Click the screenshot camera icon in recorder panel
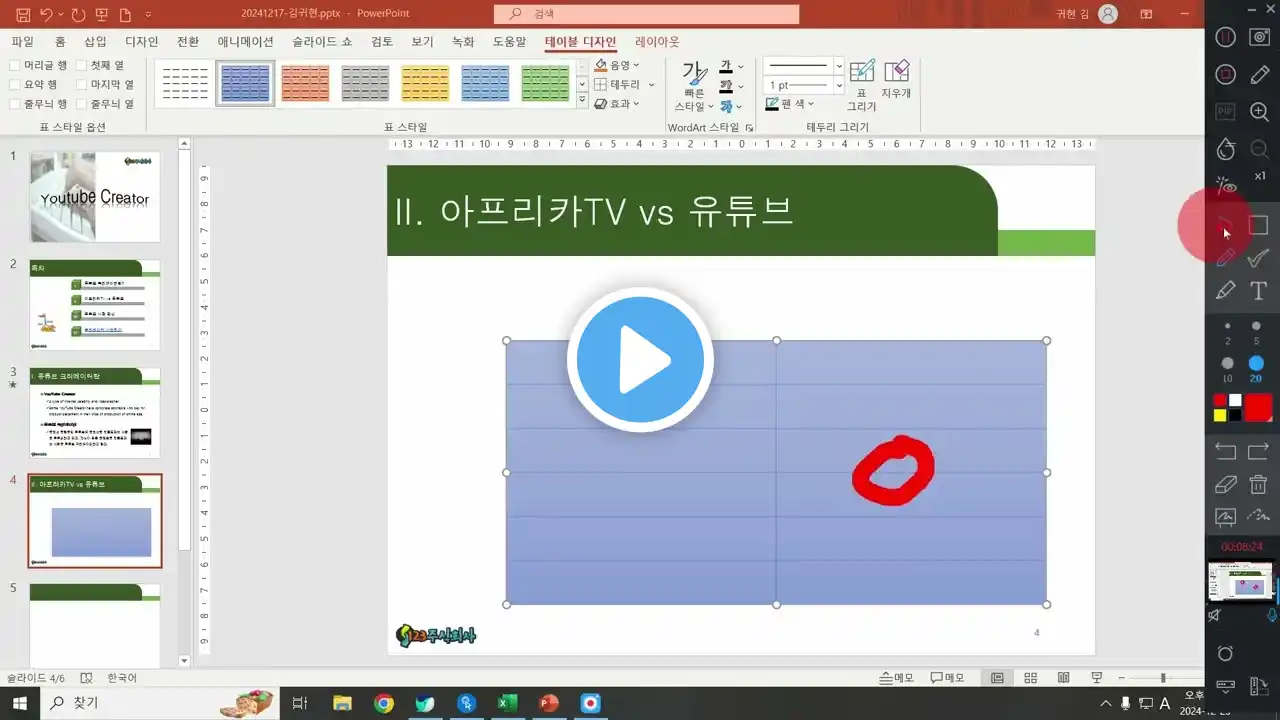This screenshot has height=720, width=1280. coord(1260,37)
